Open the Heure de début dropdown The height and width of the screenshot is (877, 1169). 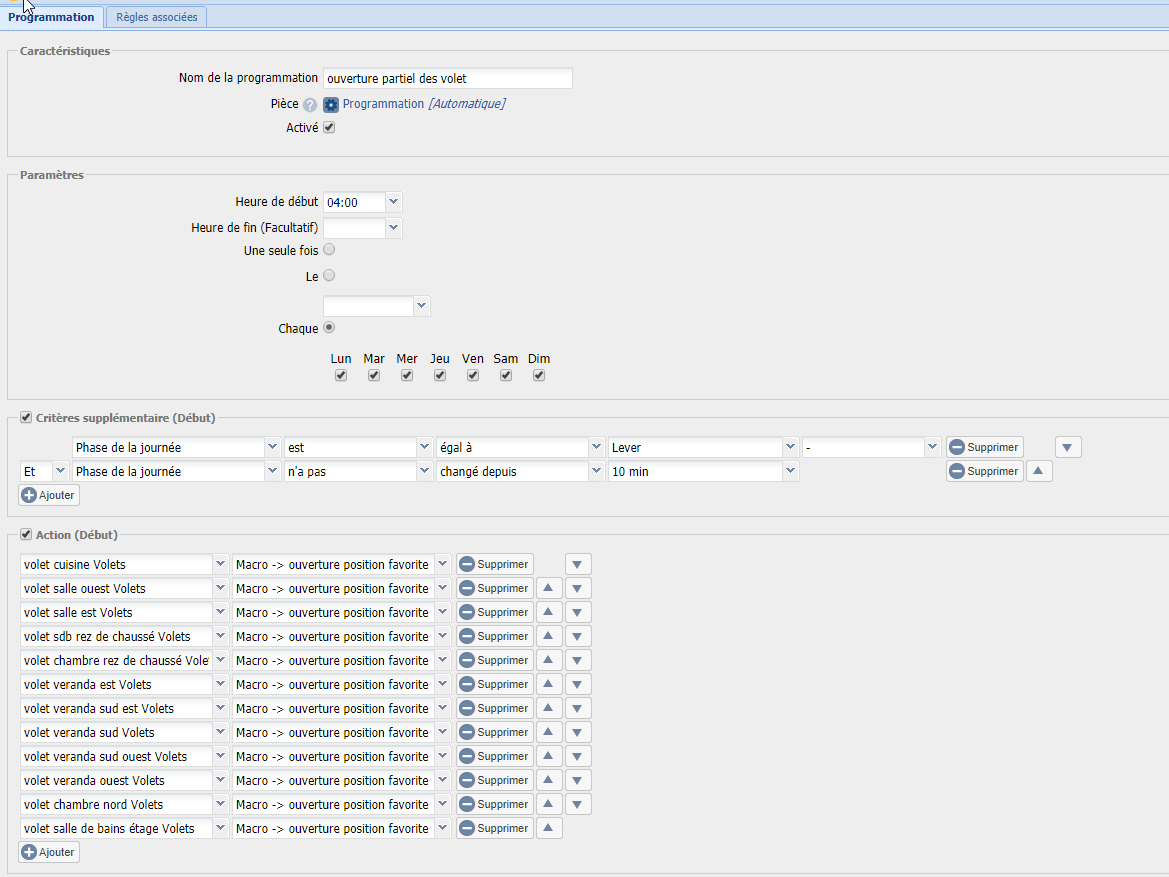(394, 202)
